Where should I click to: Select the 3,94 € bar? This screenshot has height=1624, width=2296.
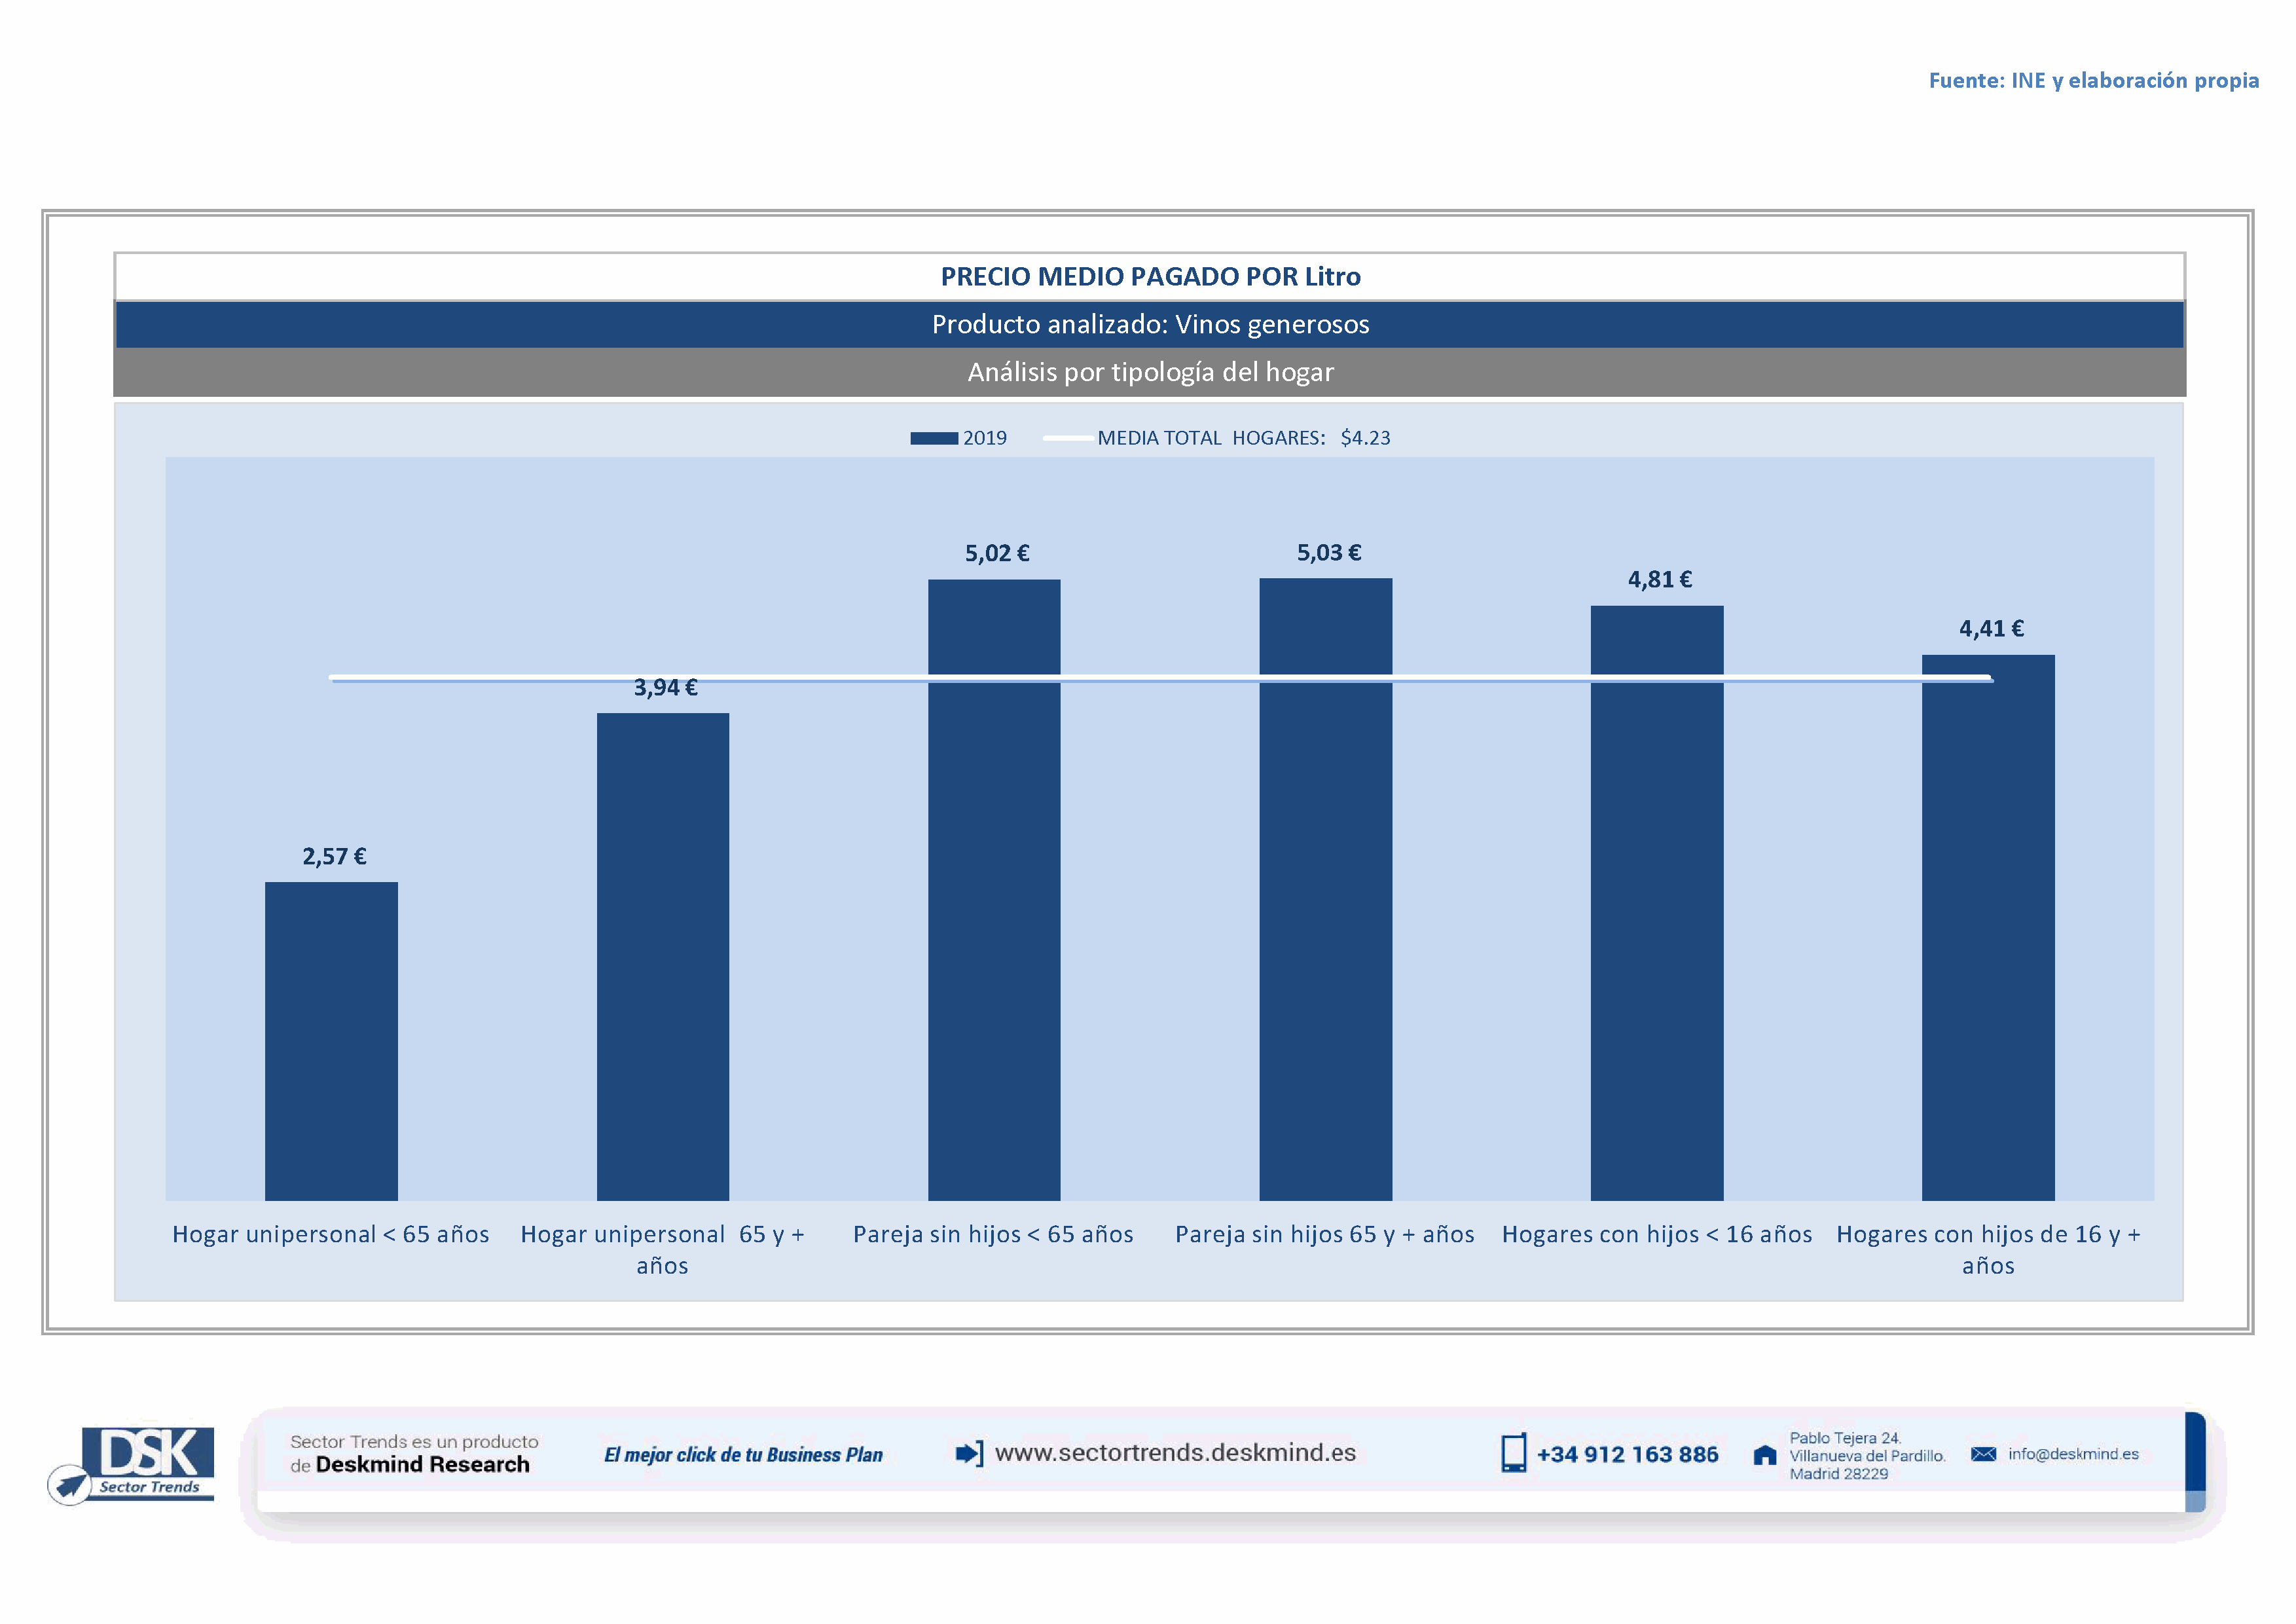(662, 955)
